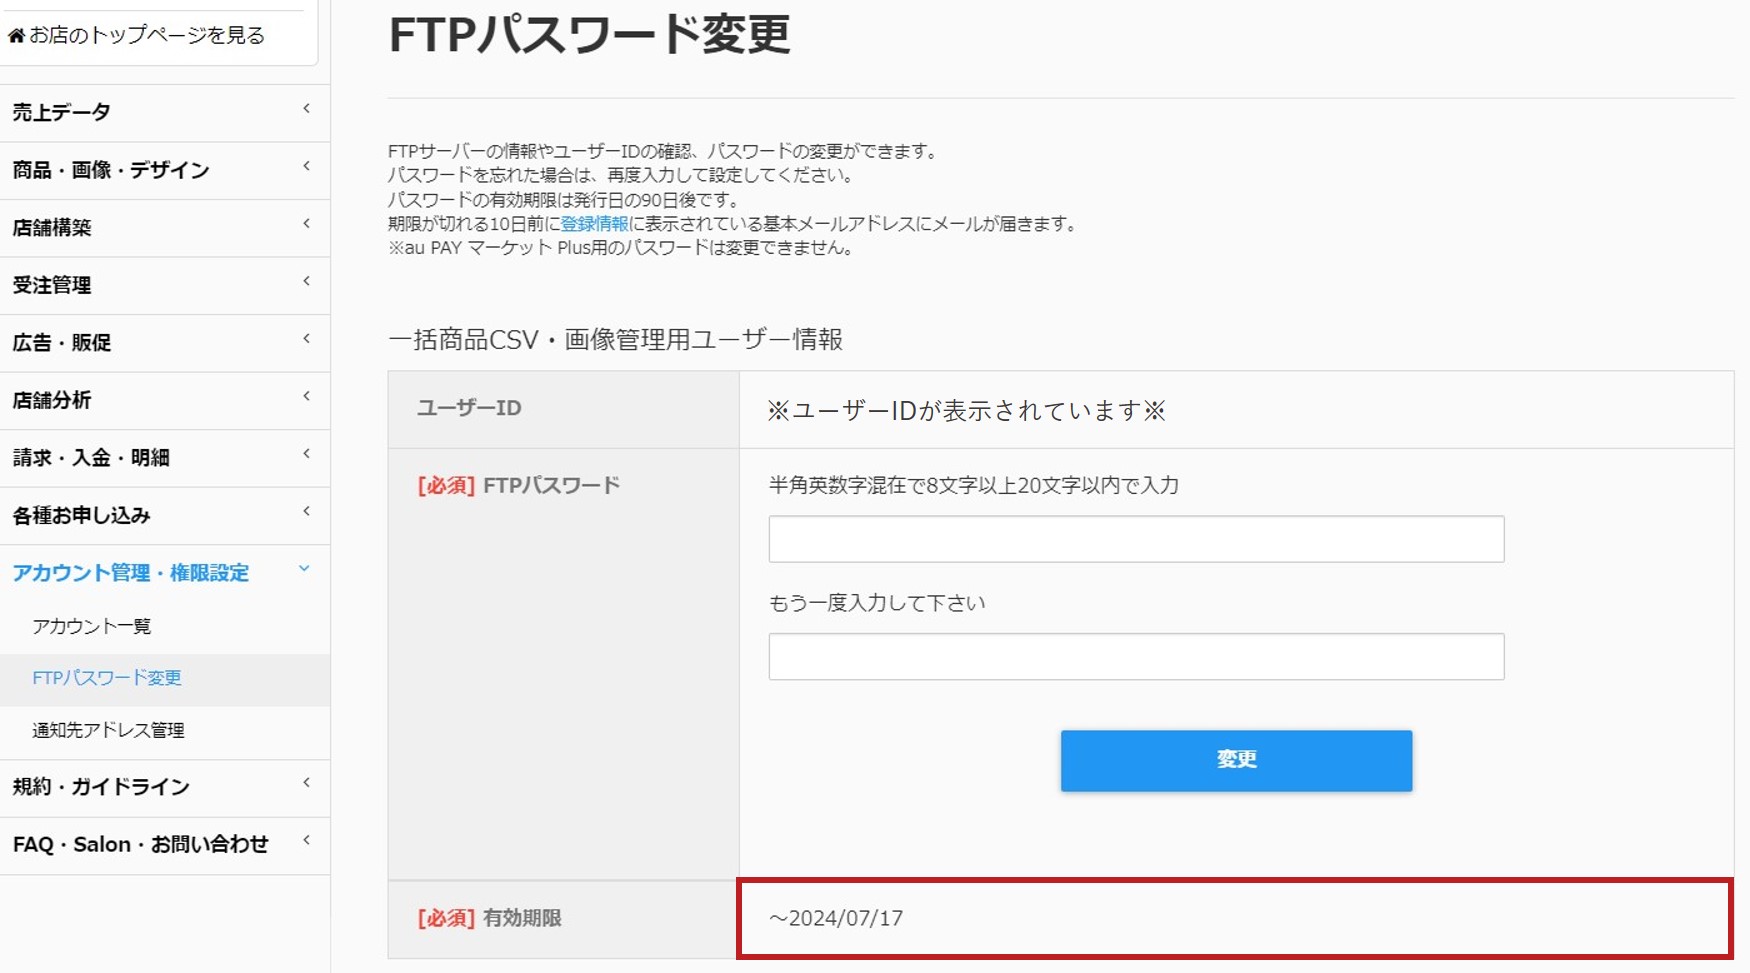Expand the 商品・画像・デザイン chevron
Image resolution: width=1750 pixels, height=973 pixels.
pos(306,166)
